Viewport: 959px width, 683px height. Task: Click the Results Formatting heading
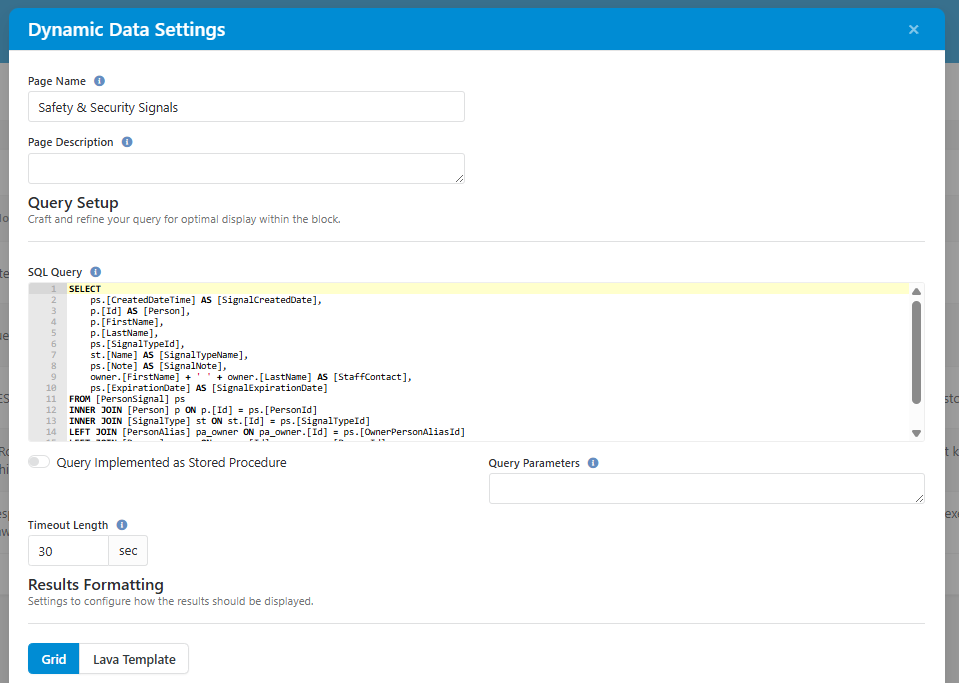tap(95, 585)
